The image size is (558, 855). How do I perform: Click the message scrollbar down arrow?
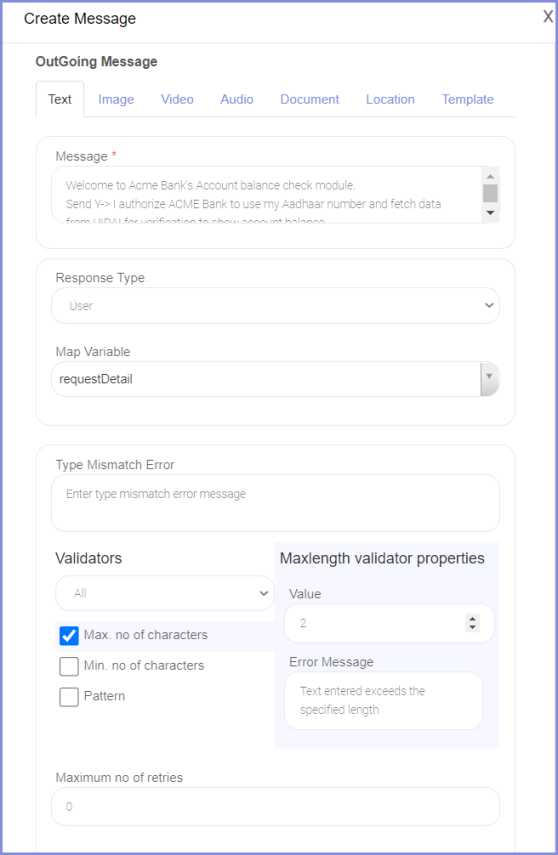[490, 213]
